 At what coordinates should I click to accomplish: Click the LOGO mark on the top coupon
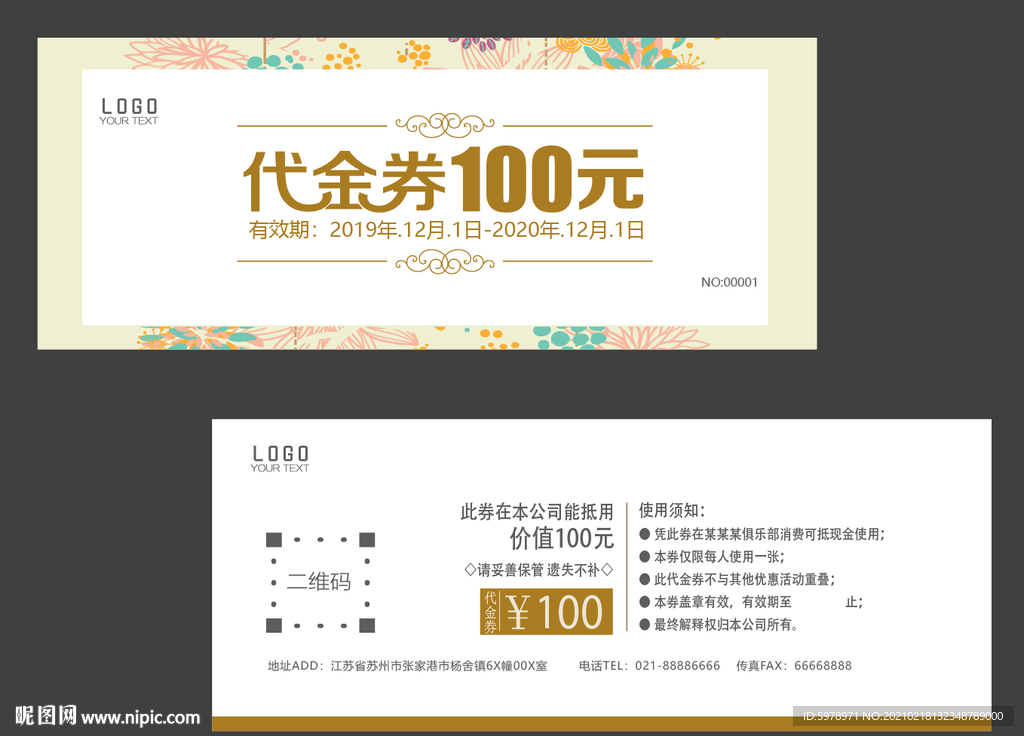click(127, 111)
